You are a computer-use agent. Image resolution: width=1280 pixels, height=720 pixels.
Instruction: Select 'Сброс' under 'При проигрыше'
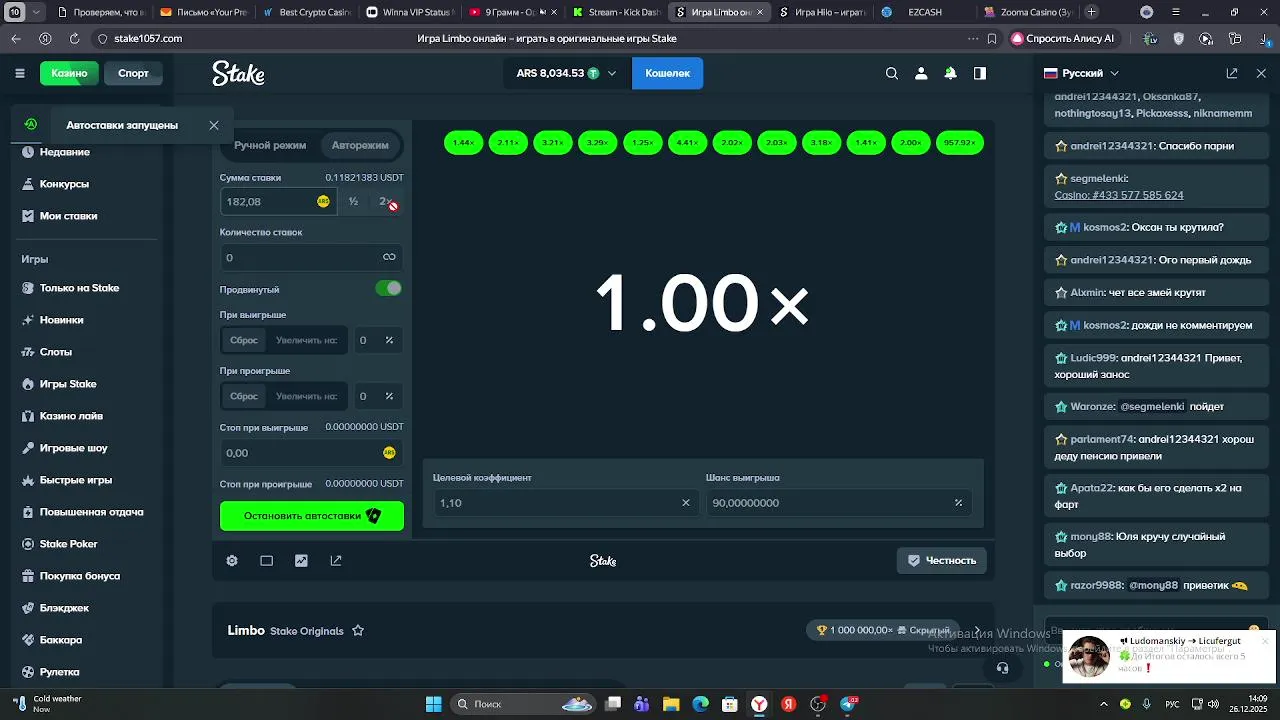click(x=244, y=396)
